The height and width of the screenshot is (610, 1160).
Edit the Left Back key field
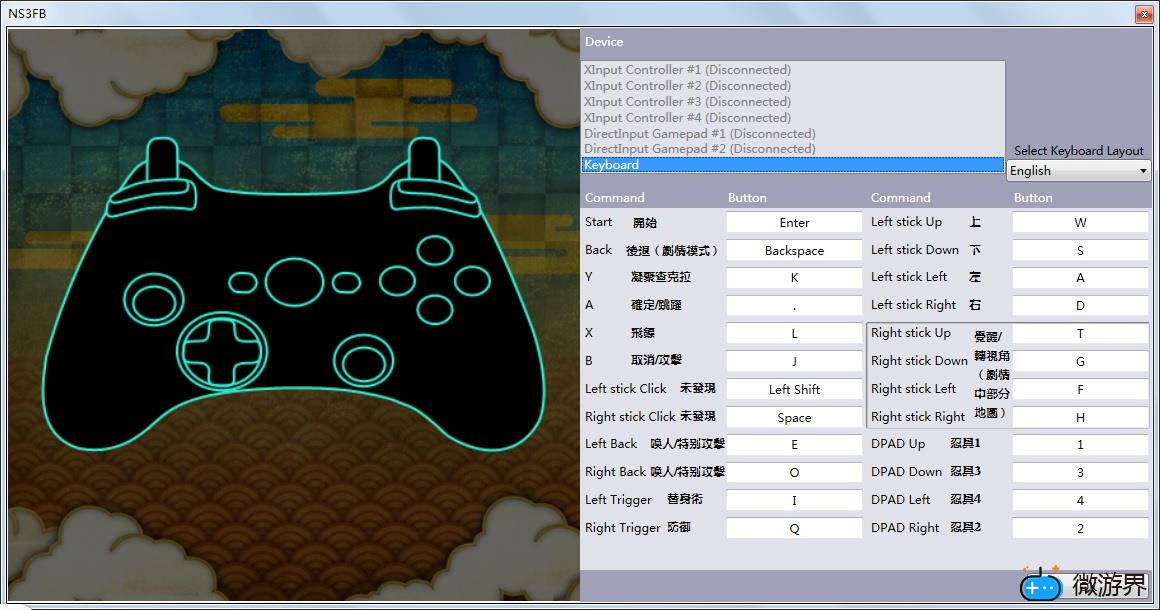click(x=794, y=445)
